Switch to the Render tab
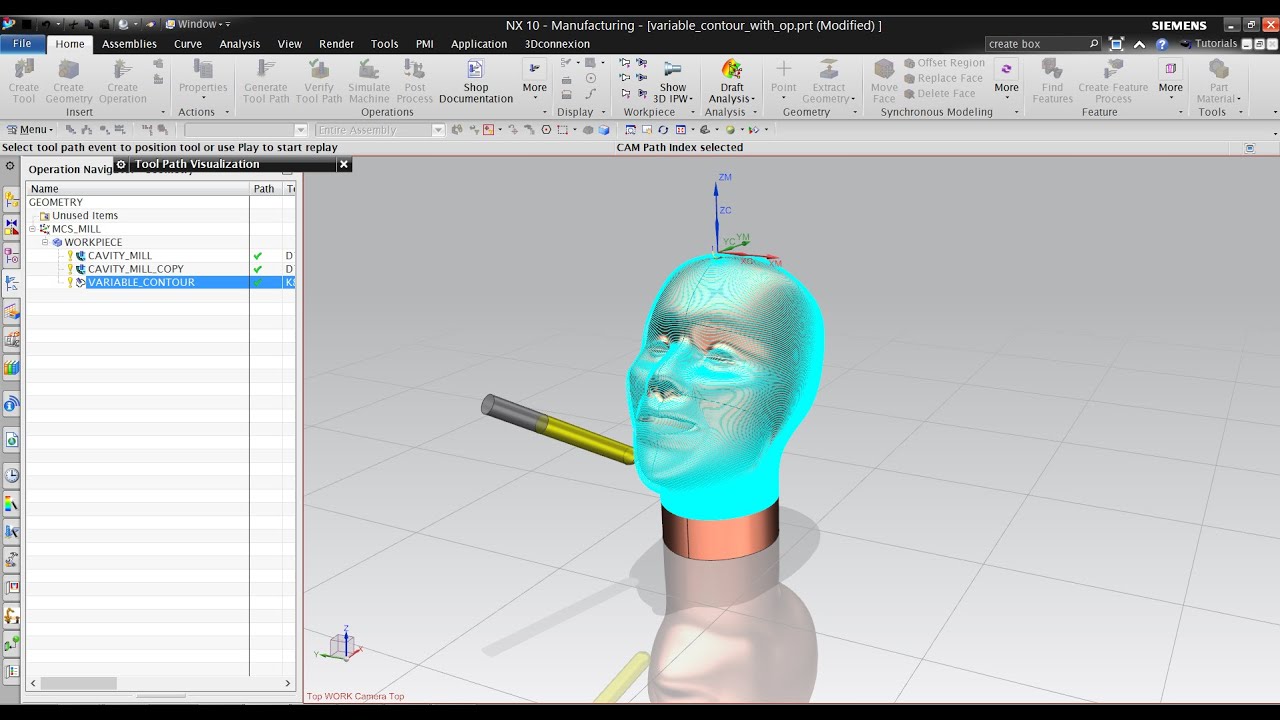 [x=336, y=44]
